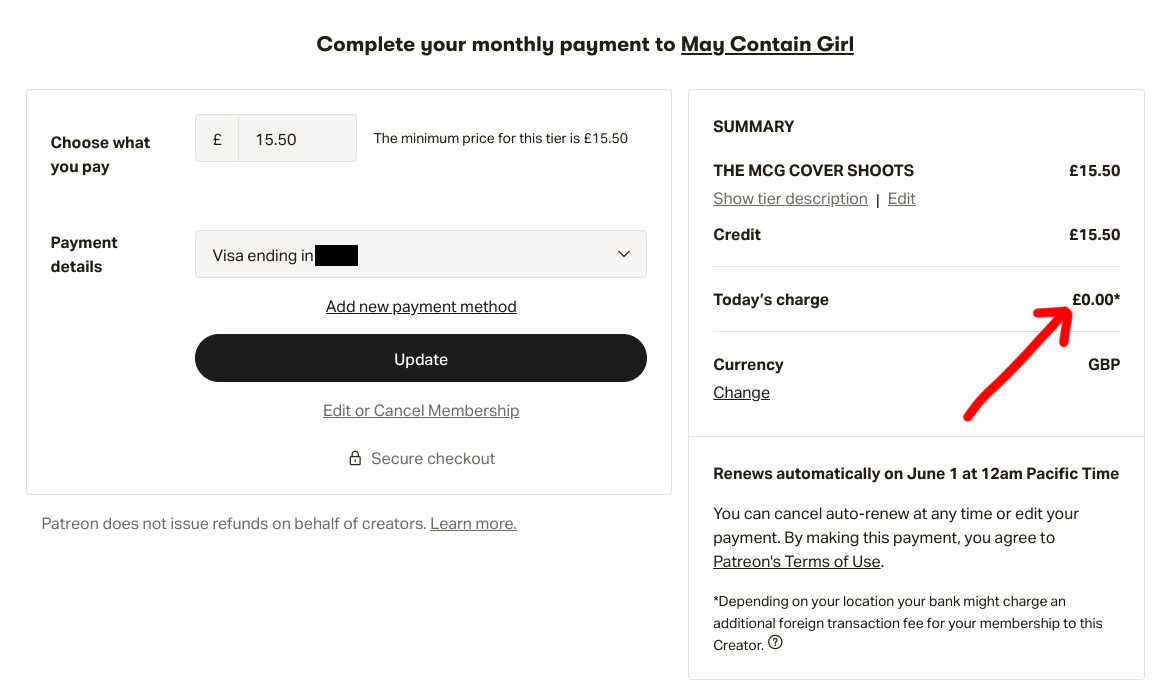Change the GBP currency setting
The width and height of the screenshot is (1172, 699).
741,392
